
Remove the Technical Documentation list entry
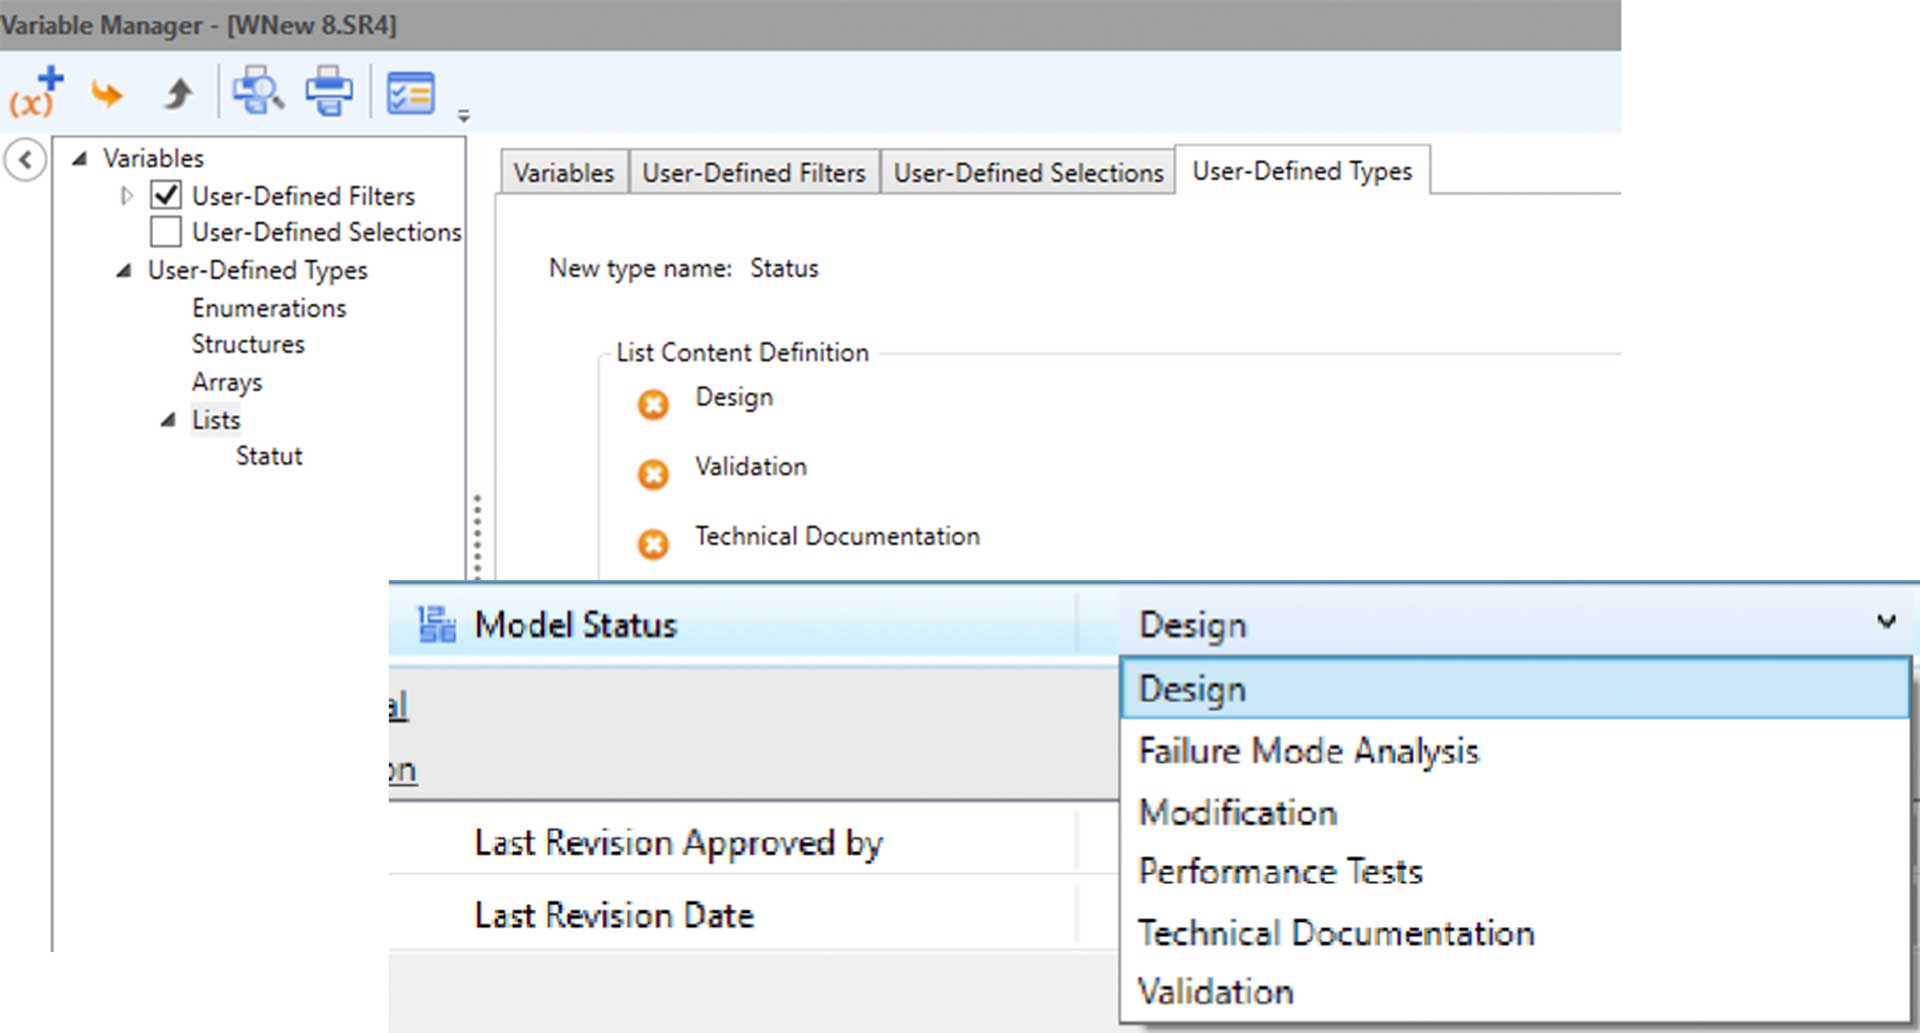click(654, 544)
